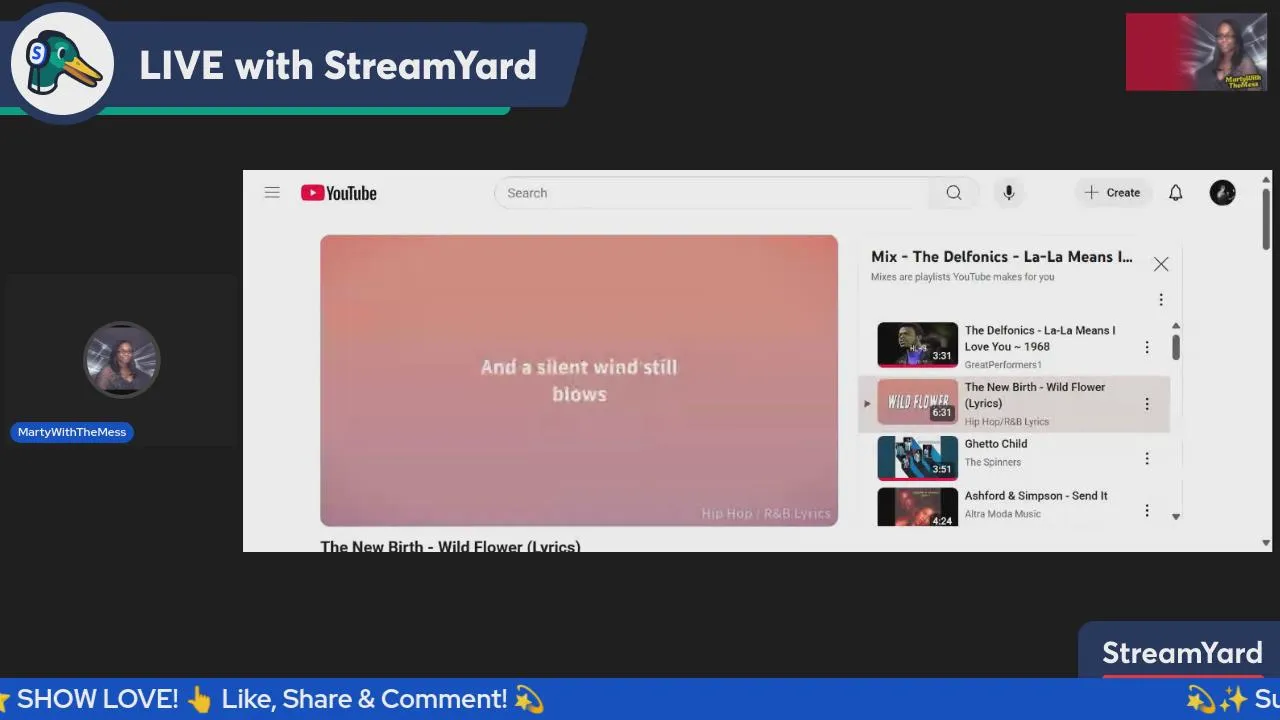This screenshot has height=720, width=1280.
Task: Play the Ashford & Simpson Send It thumbnail
Action: (917, 507)
